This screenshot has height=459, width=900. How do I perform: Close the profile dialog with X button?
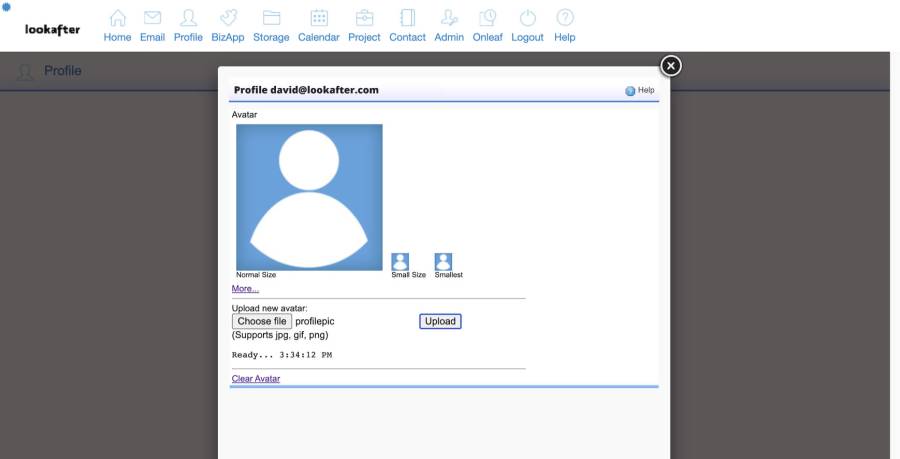tap(671, 65)
